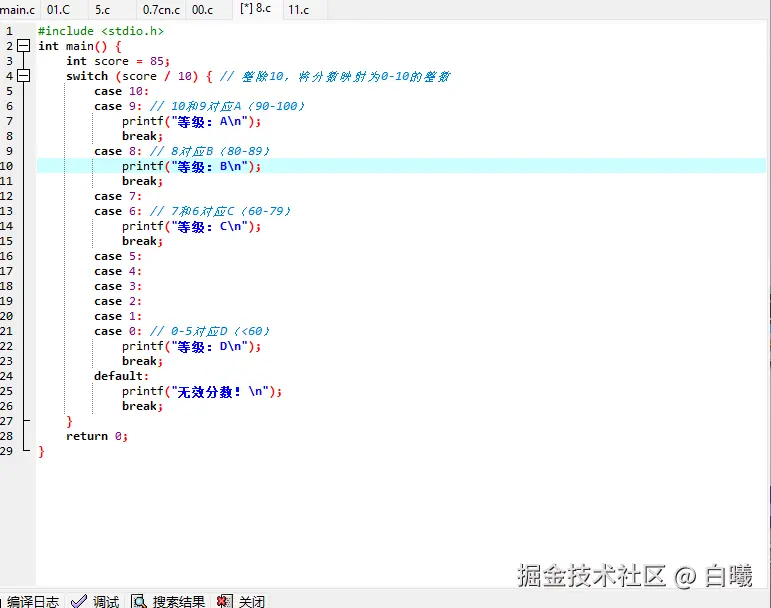Click on 'case 3:' label
The image size is (771, 608).
[x=118, y=286]
